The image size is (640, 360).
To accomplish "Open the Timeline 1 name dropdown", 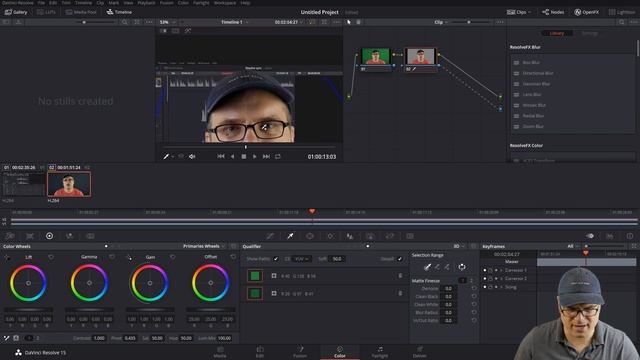I will point(234,22).
